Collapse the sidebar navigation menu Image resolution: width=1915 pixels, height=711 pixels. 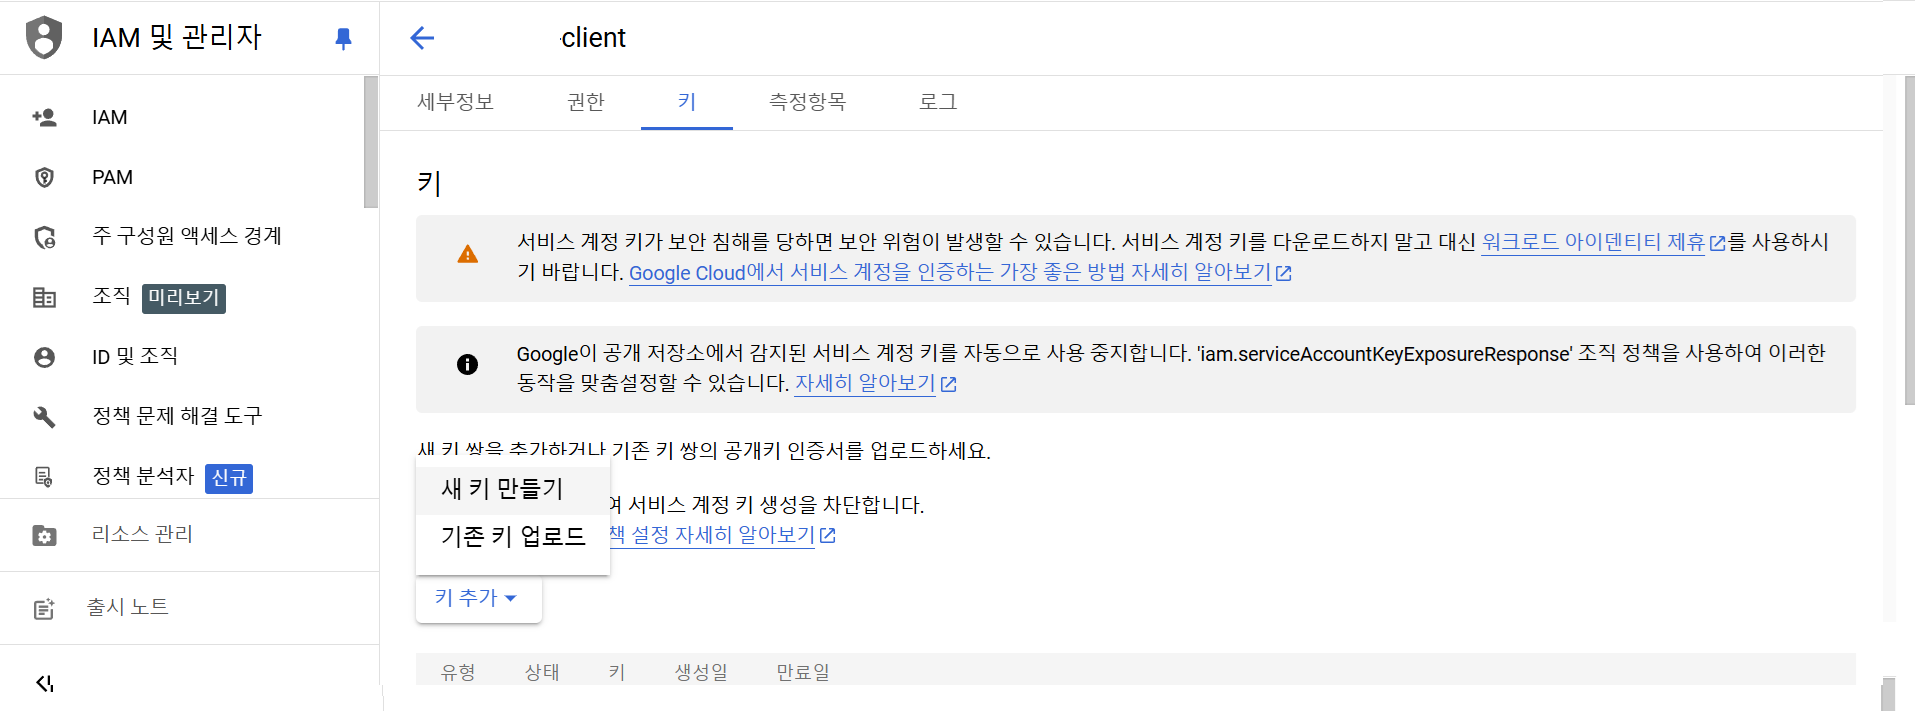44,683
